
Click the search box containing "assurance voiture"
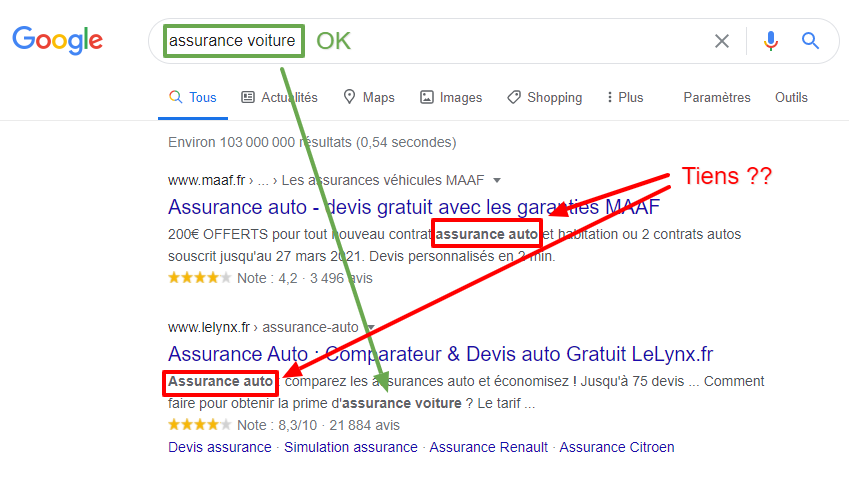click(x=493, y=41)
